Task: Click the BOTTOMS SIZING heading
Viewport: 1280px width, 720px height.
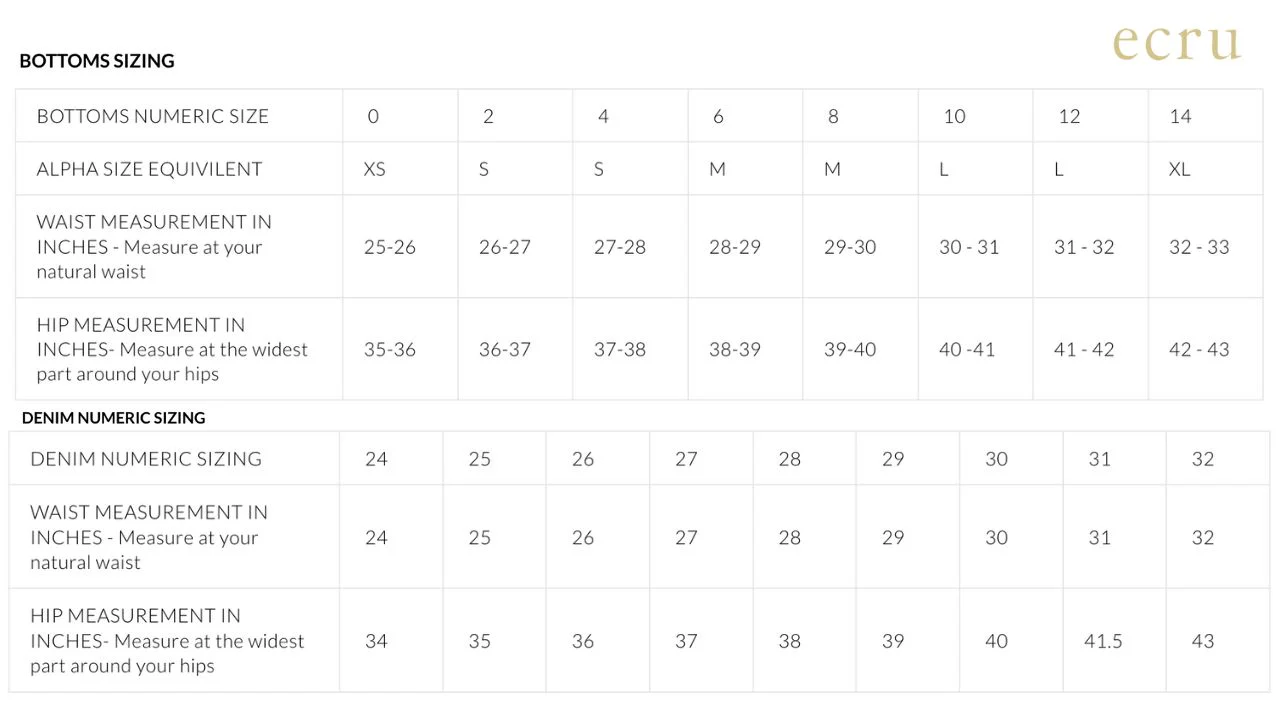Action: click(97, 61)
